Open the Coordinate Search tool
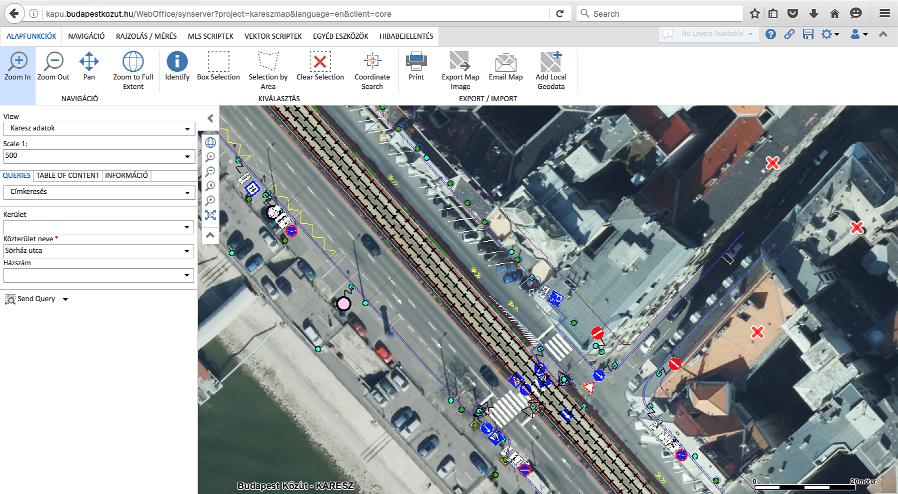 pyautogui.click(x=372, y=70)
